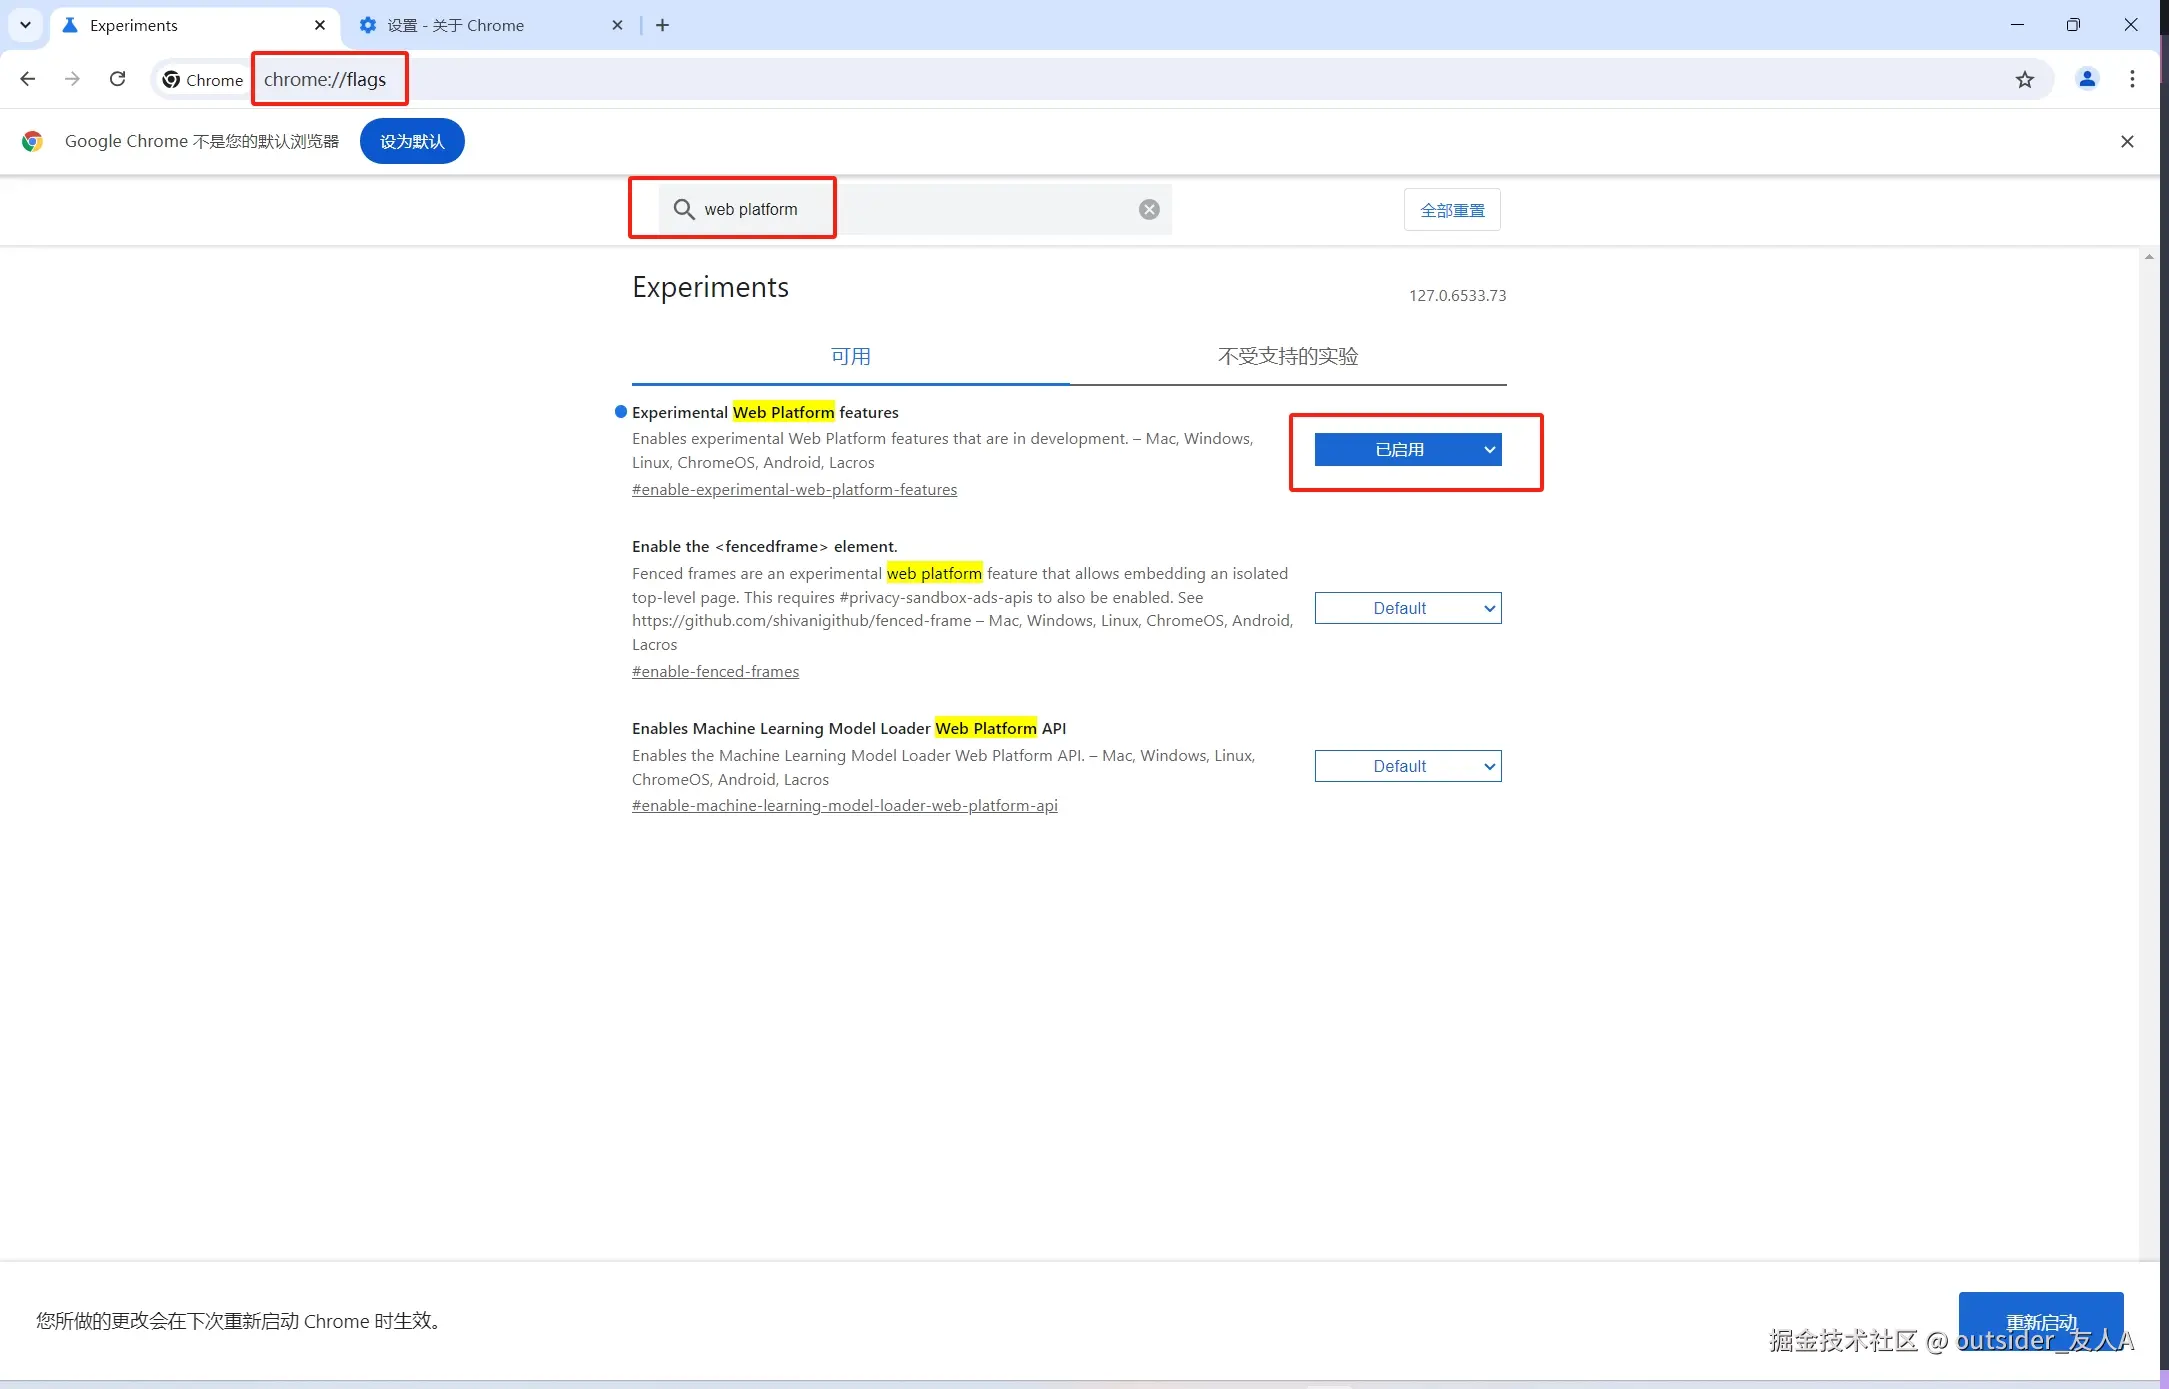This screenshot has height=1389, width=2169.
Task: Click the browser back arrow
Action: 28,79
